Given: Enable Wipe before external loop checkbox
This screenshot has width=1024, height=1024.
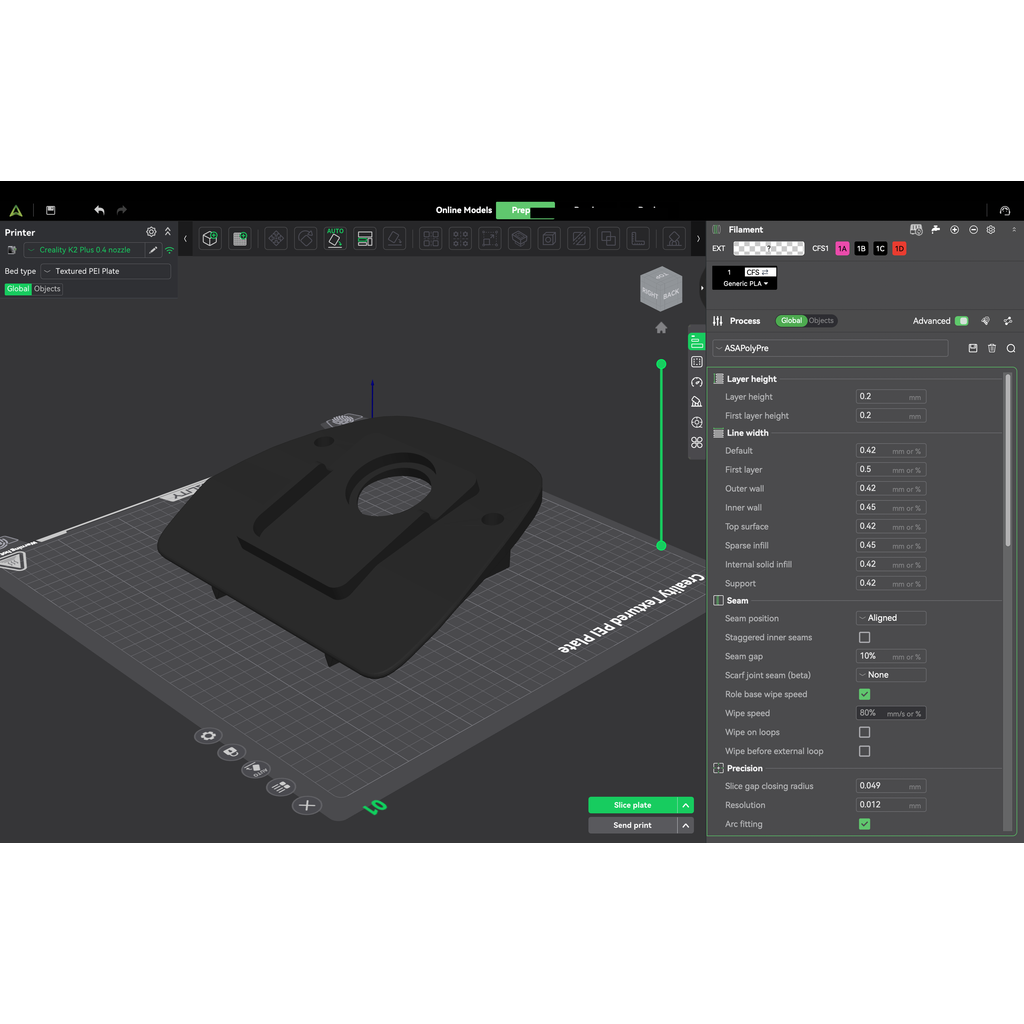Looking at the screenshot, I should point(864,751).
